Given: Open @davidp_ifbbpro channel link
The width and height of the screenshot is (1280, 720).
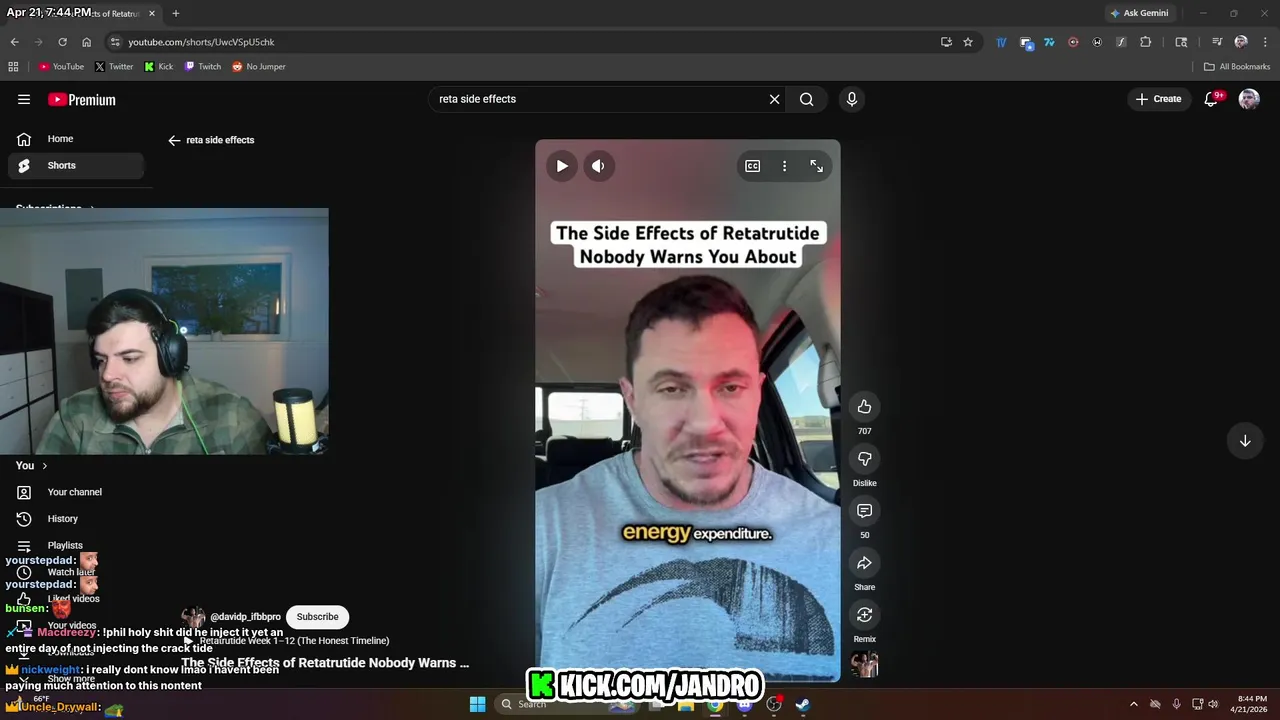Looking at the screenshot, I should click(245, 617).
